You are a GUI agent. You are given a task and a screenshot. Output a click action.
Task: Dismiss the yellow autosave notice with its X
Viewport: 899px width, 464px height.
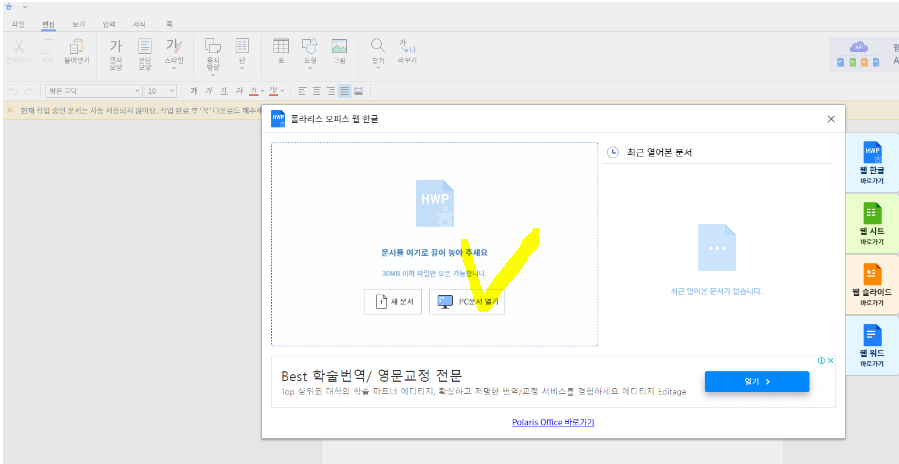10,110
